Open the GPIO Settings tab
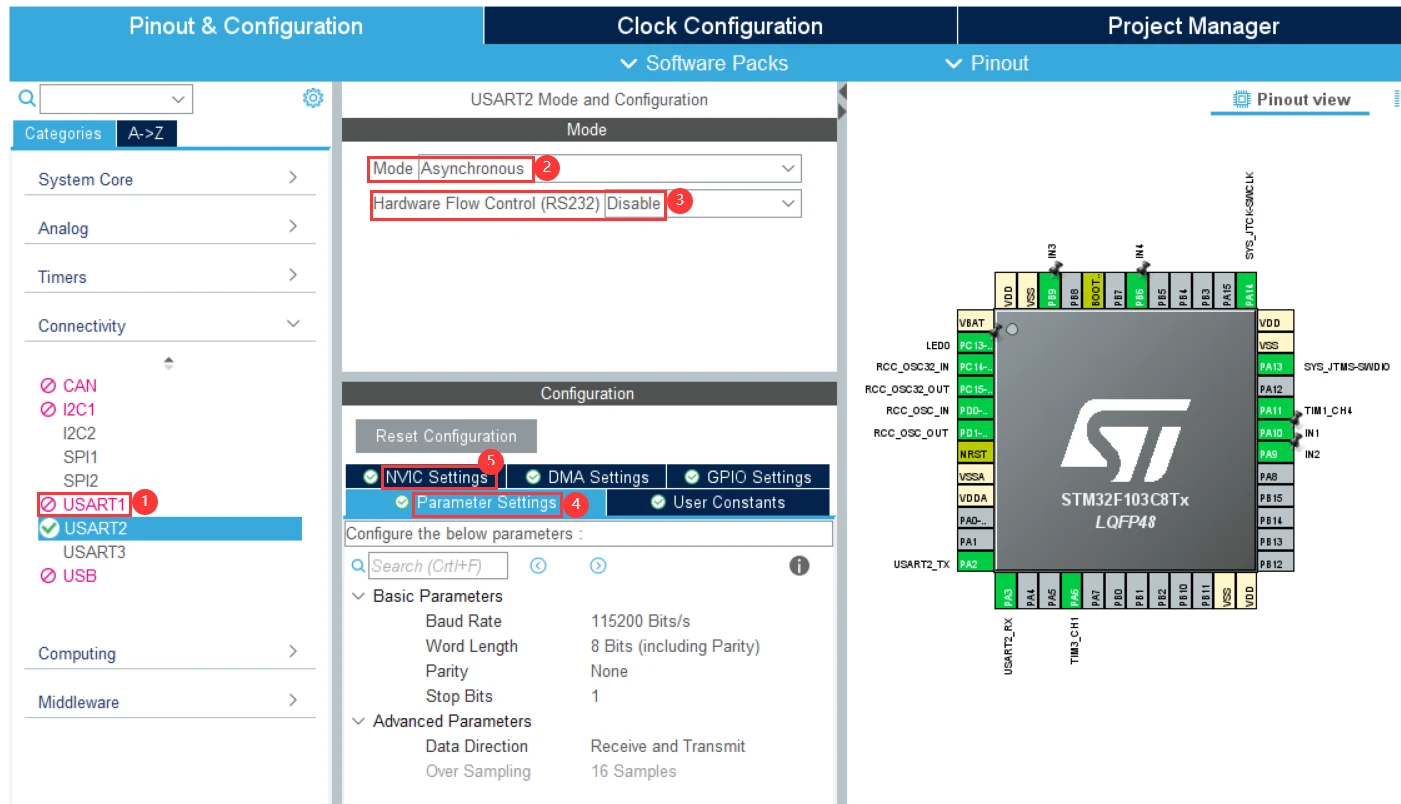The height and width of the screenshot is (804, 1401). coord(748,477)
